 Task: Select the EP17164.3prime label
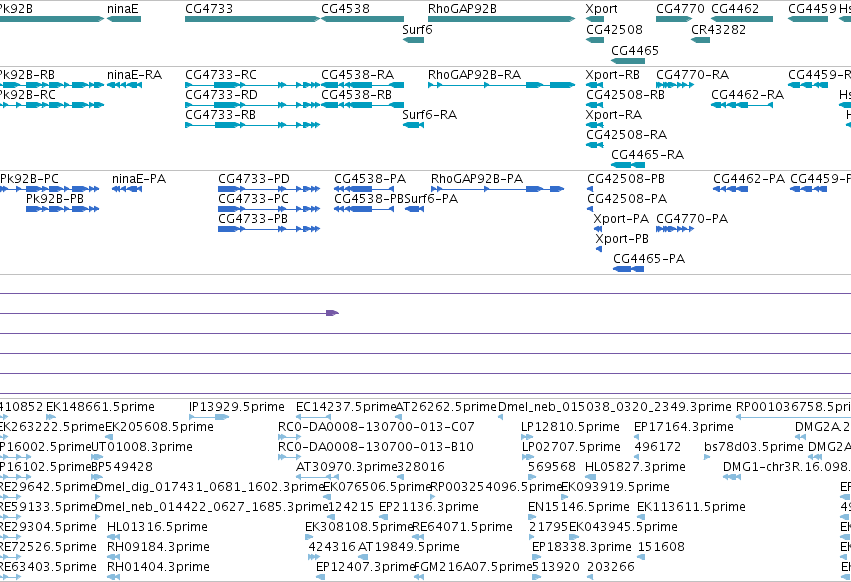click(684, 427)
